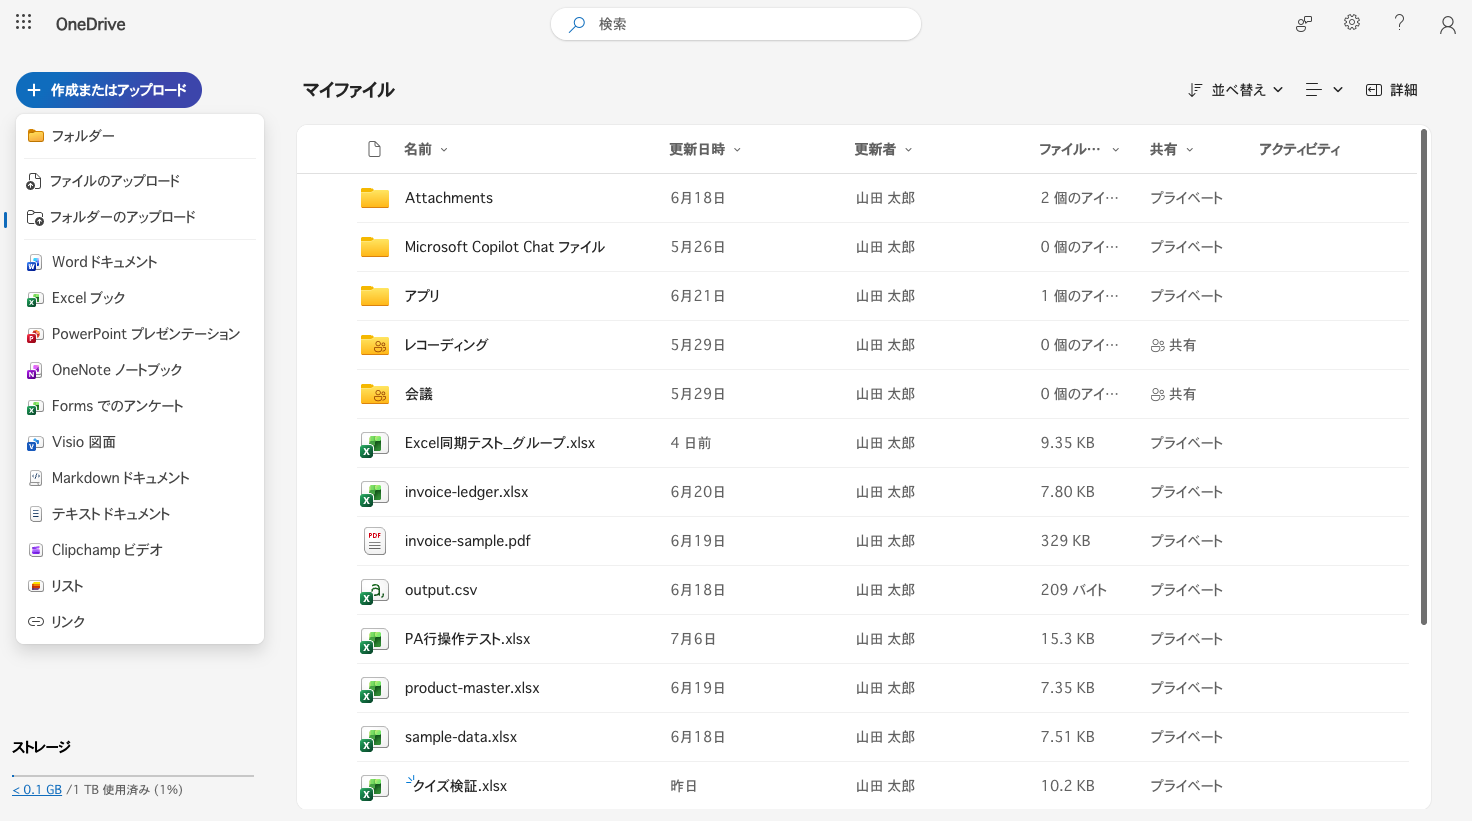Create a Clipchamp ビデオ
This screenshot has width=1472, height=821.
[140, 550]
